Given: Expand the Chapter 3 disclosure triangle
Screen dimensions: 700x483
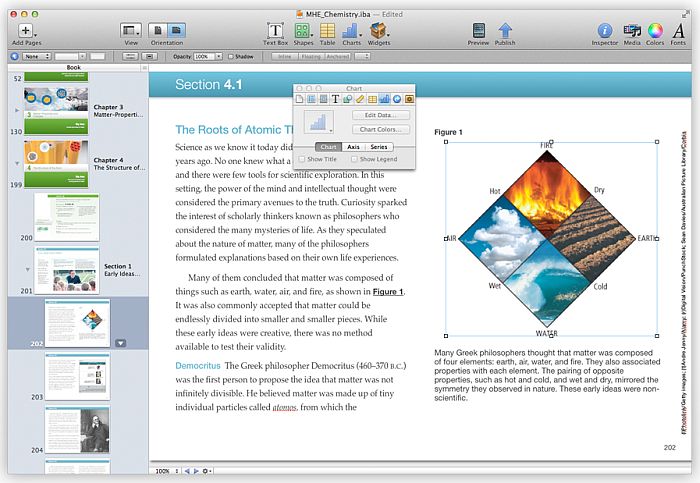Looking at the screenshot, I should tap(15, 106).
